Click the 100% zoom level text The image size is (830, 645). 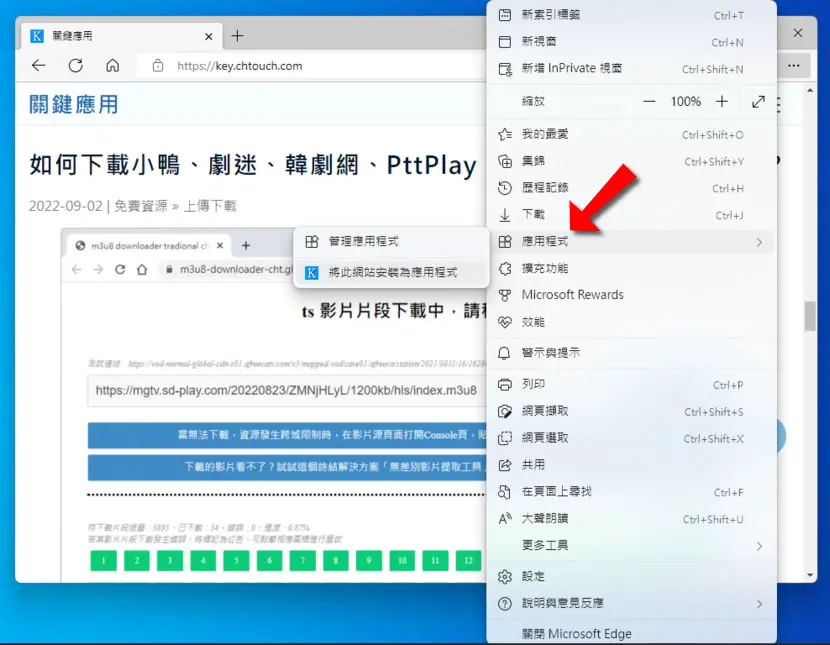tap(685, 102)
